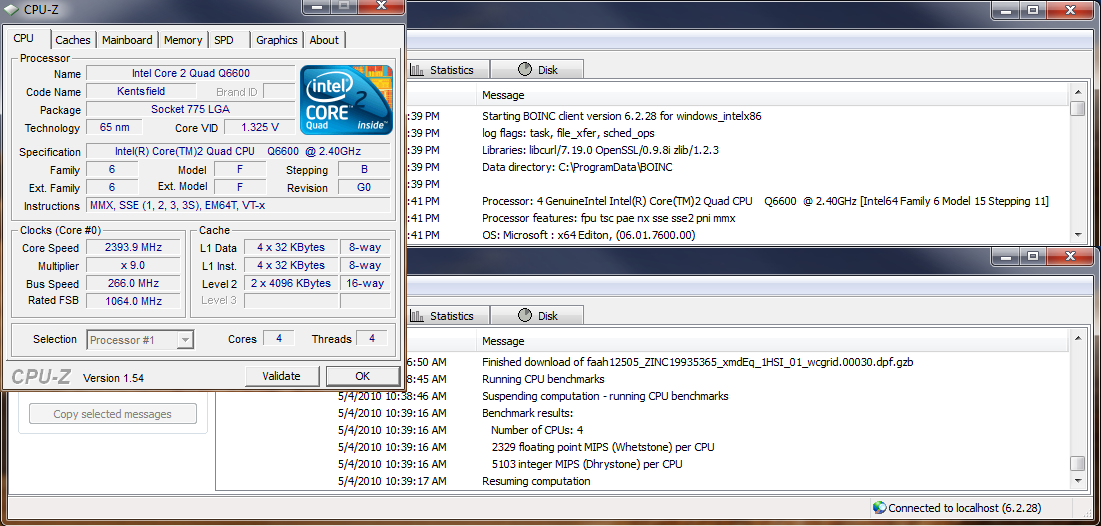The image size is (1101, 526).
Task: Click the Level 2 '16-way' field
Action: point(365,283)
